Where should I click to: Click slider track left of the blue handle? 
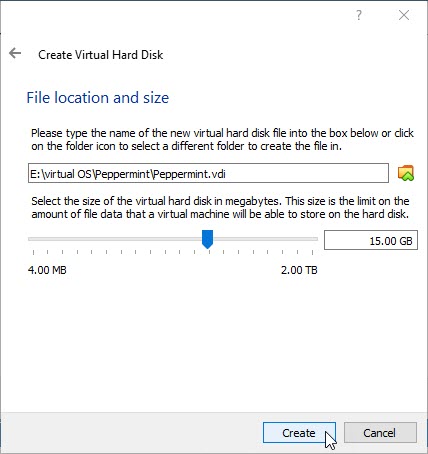click(x=115, y=239)
